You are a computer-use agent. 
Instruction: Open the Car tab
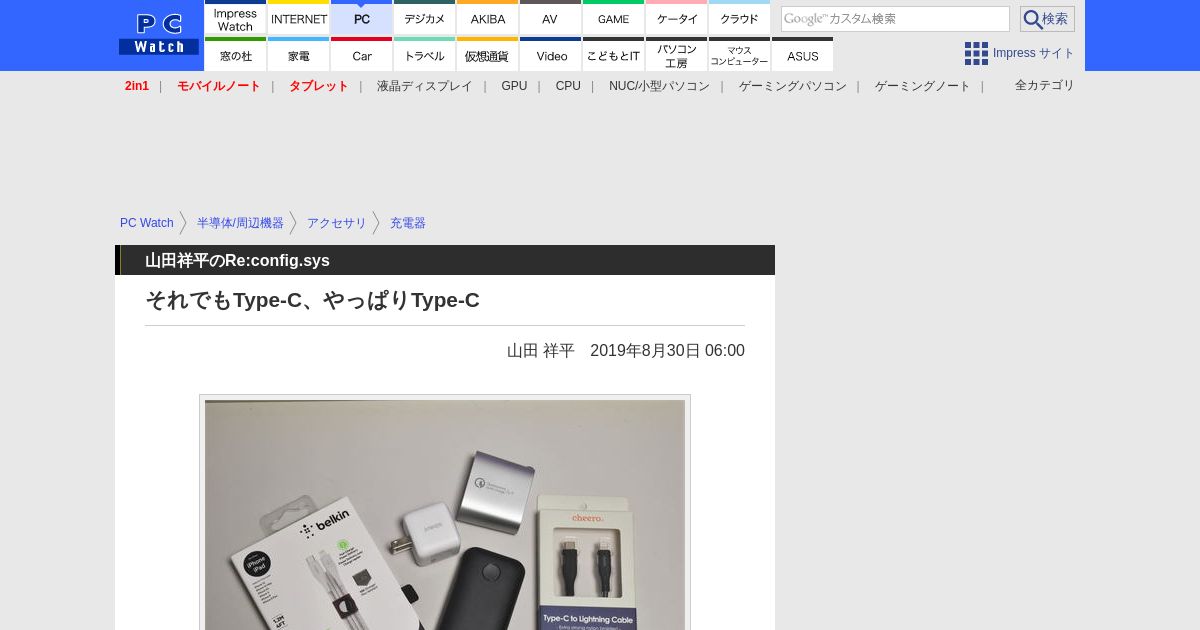coord(362,55)
